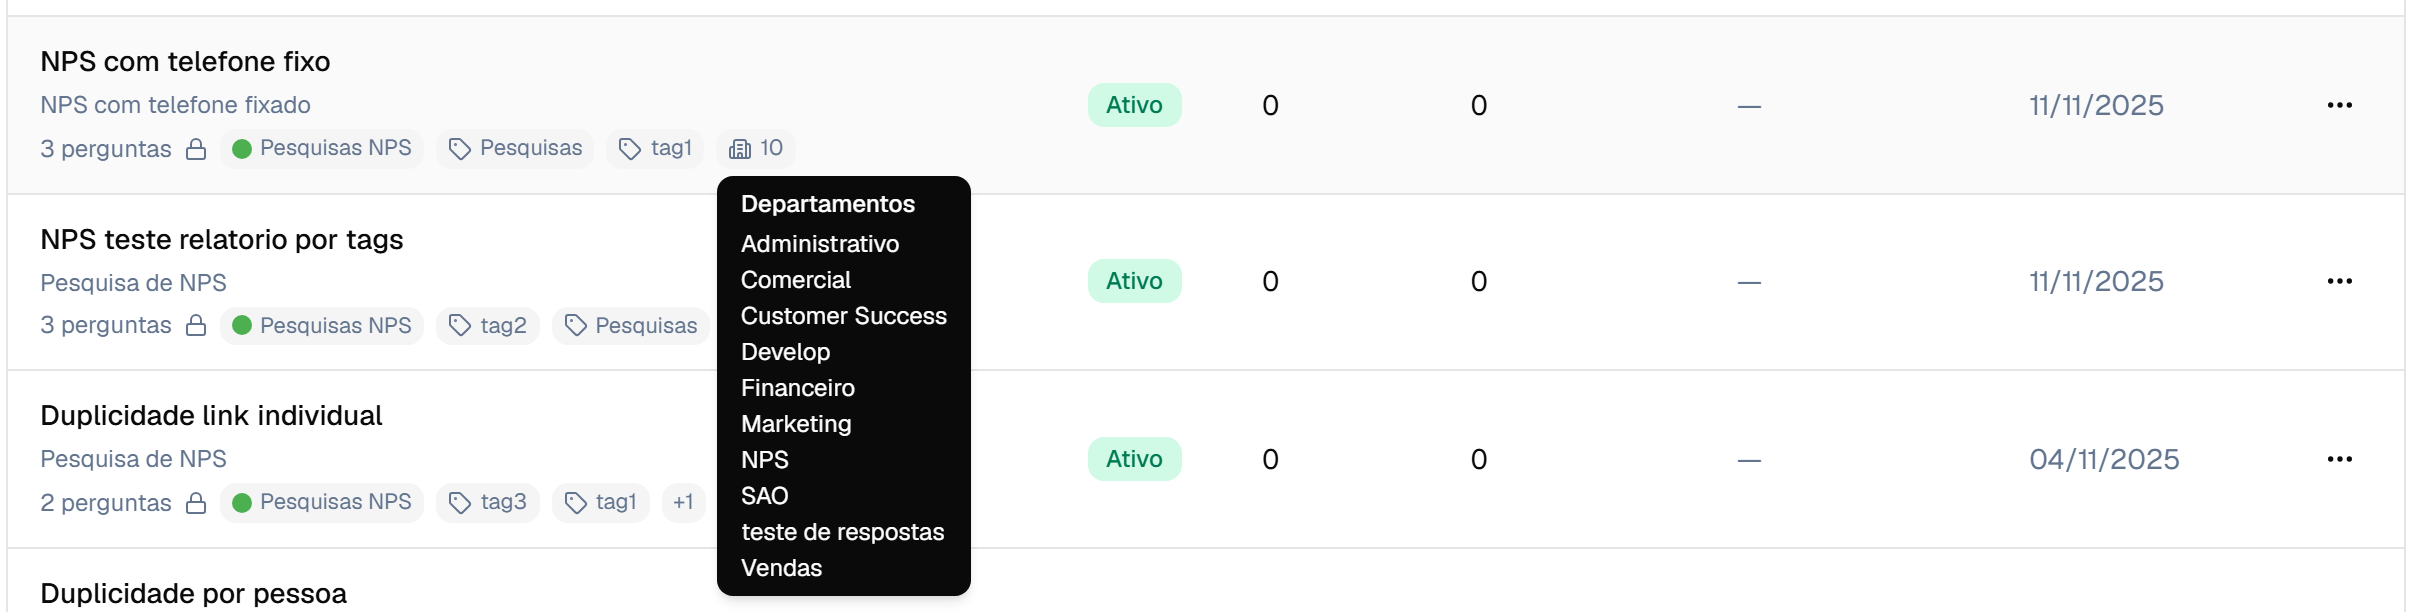Screen dimensions: 2412x612
Task: Click Pesquisa de NPS under Duplicidade link individual
Action: click(x=133, y=459)
